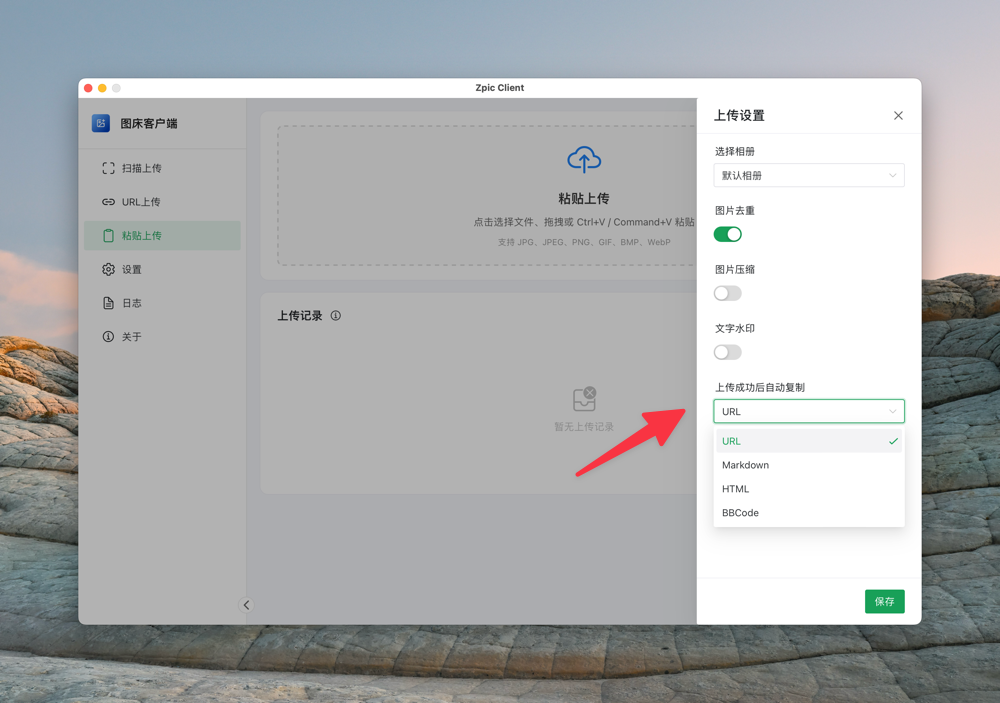
Task: Open the 选择相册 album dropdown
Action: pyautogui.click(x=808, y=175)
